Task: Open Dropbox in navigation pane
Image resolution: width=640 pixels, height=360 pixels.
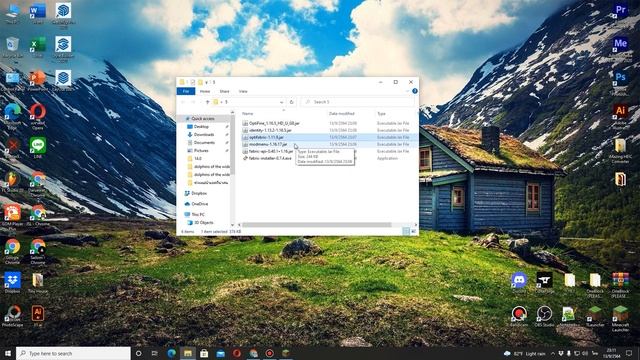Action: pos(199,193)
